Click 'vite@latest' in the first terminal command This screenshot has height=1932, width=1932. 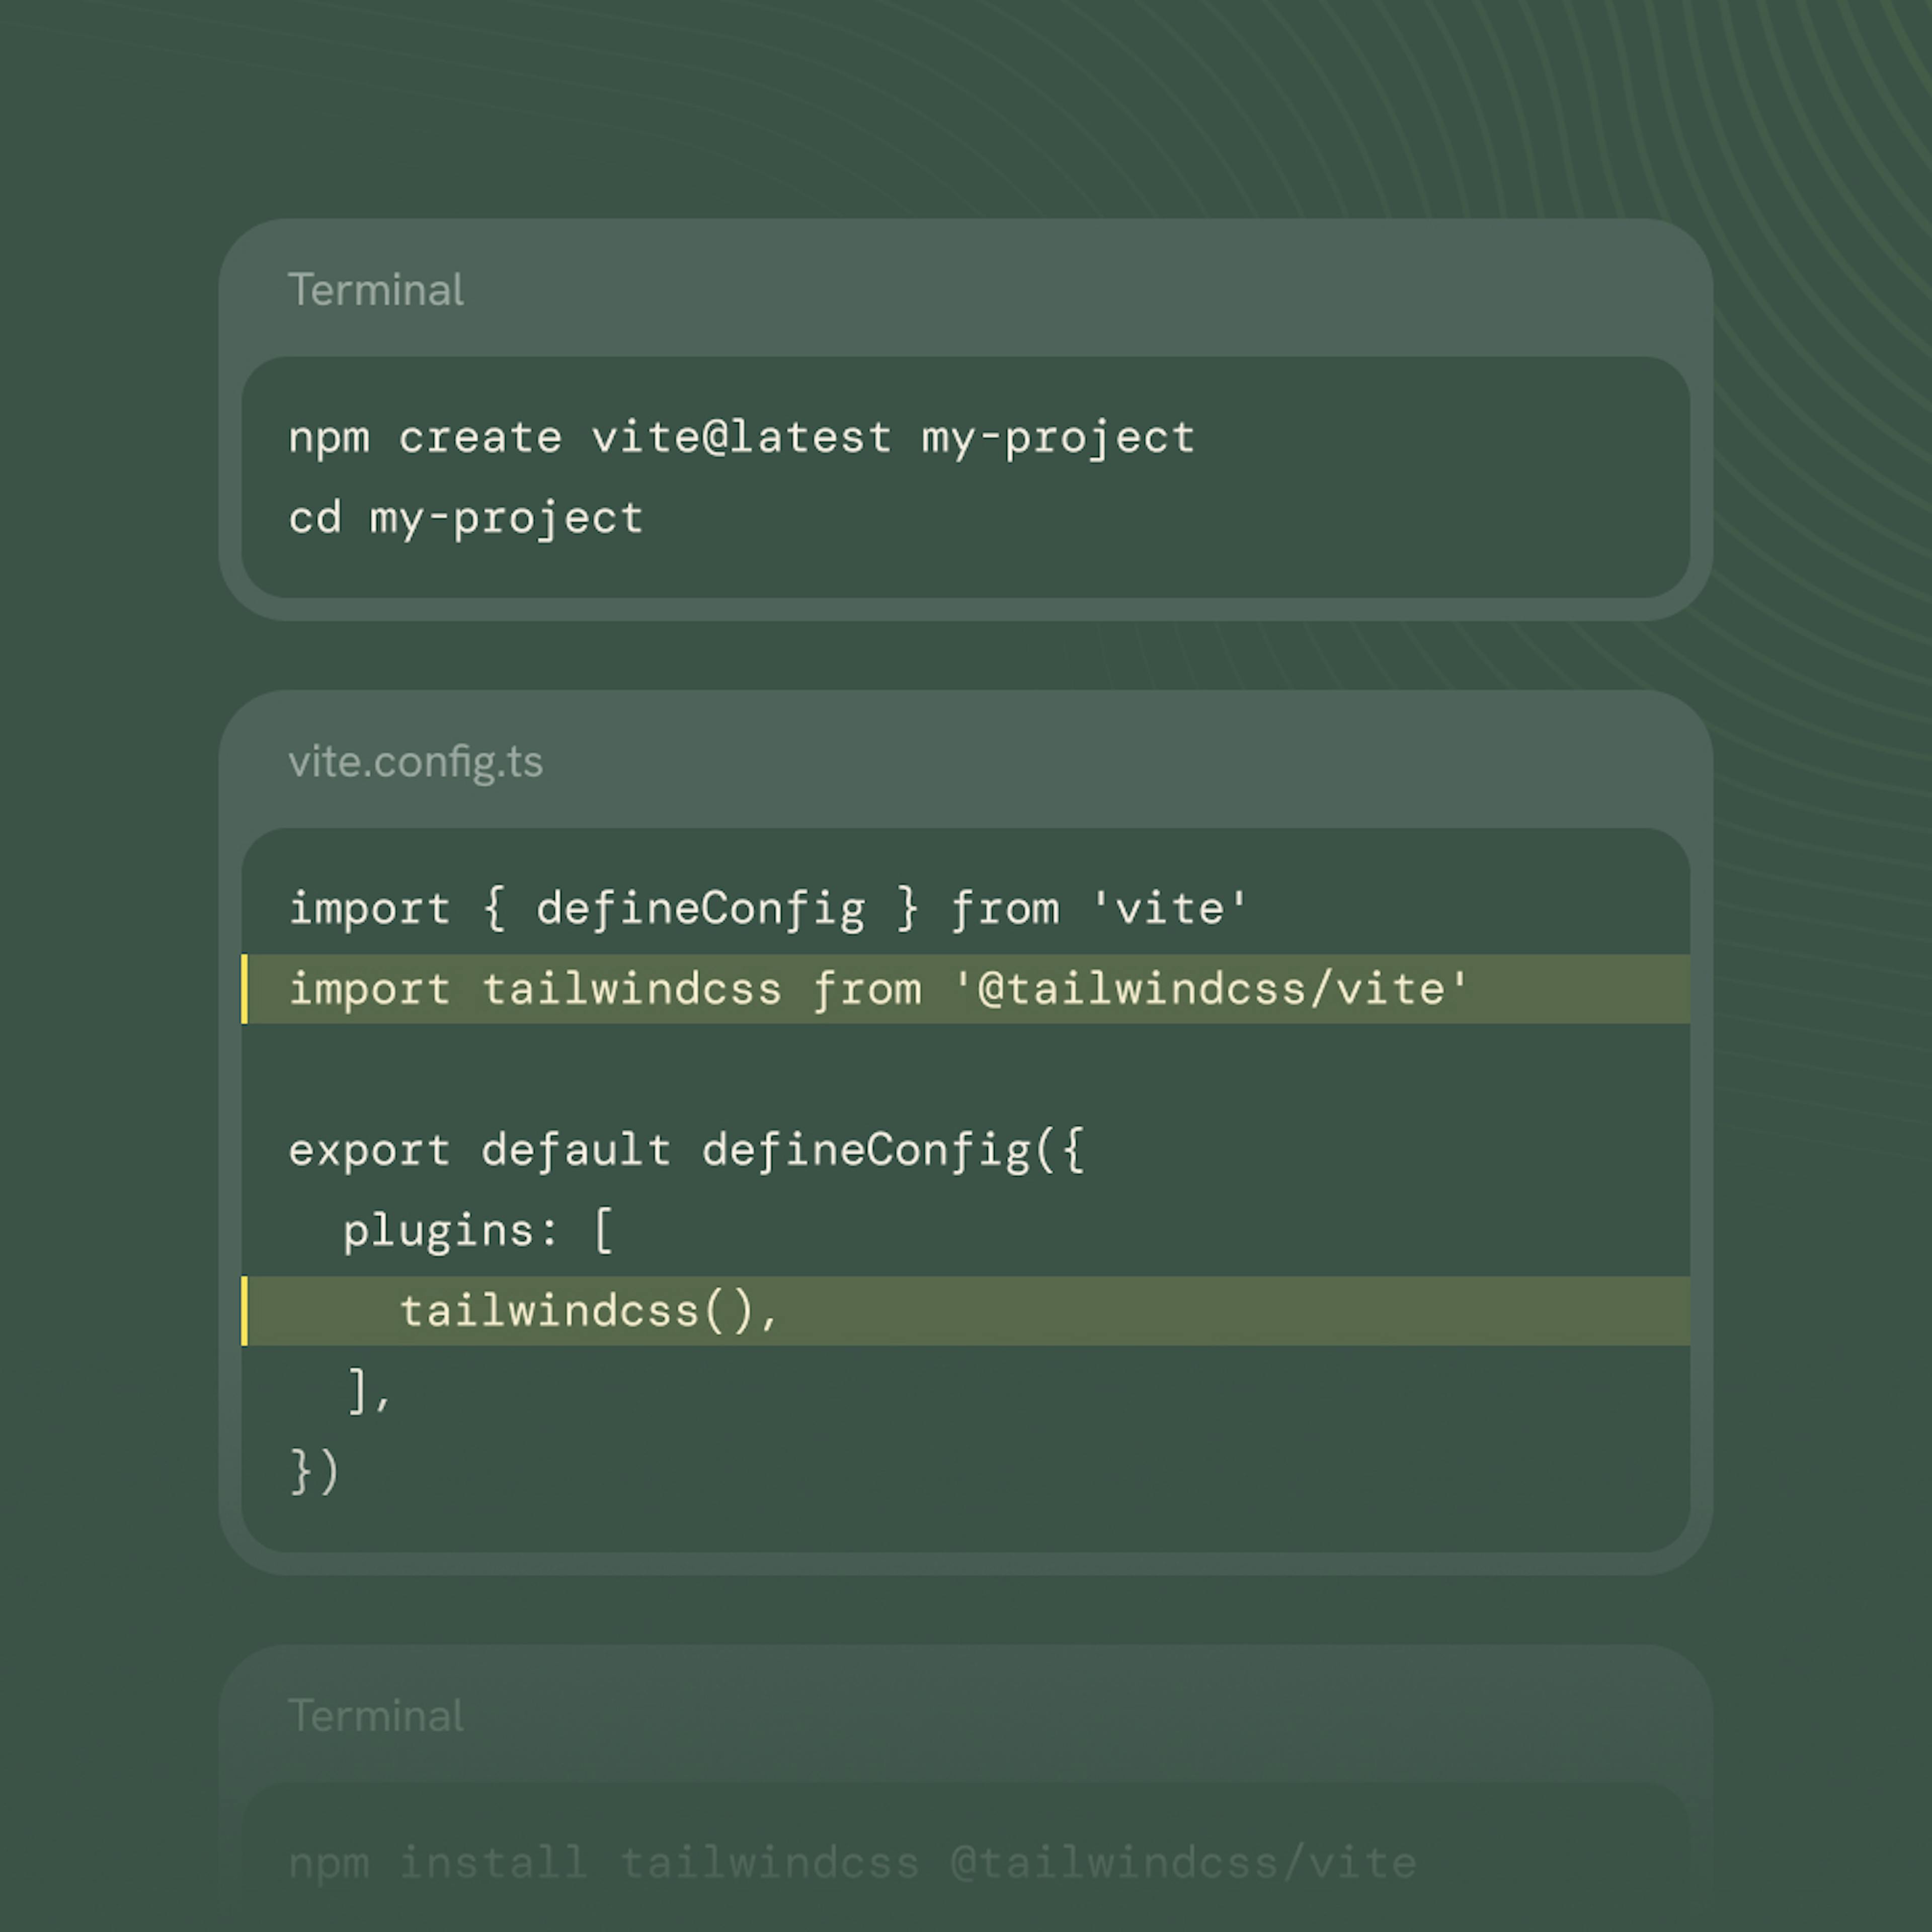[740, 438]
